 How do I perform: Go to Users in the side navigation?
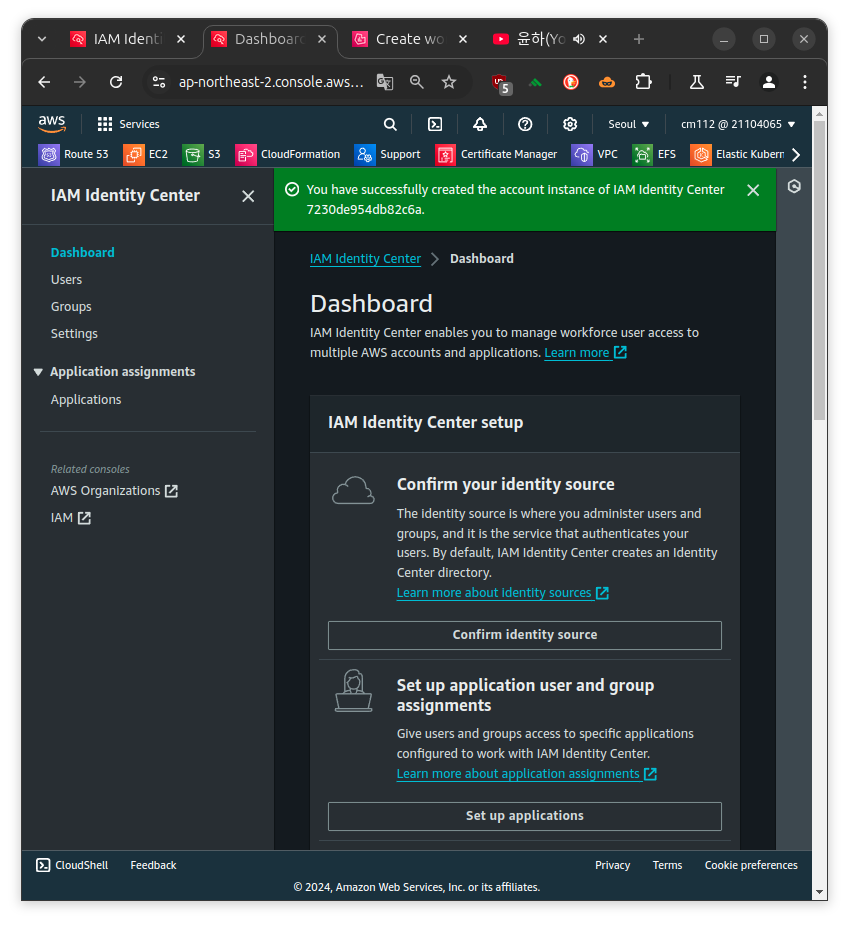click(x=66, y=280)
